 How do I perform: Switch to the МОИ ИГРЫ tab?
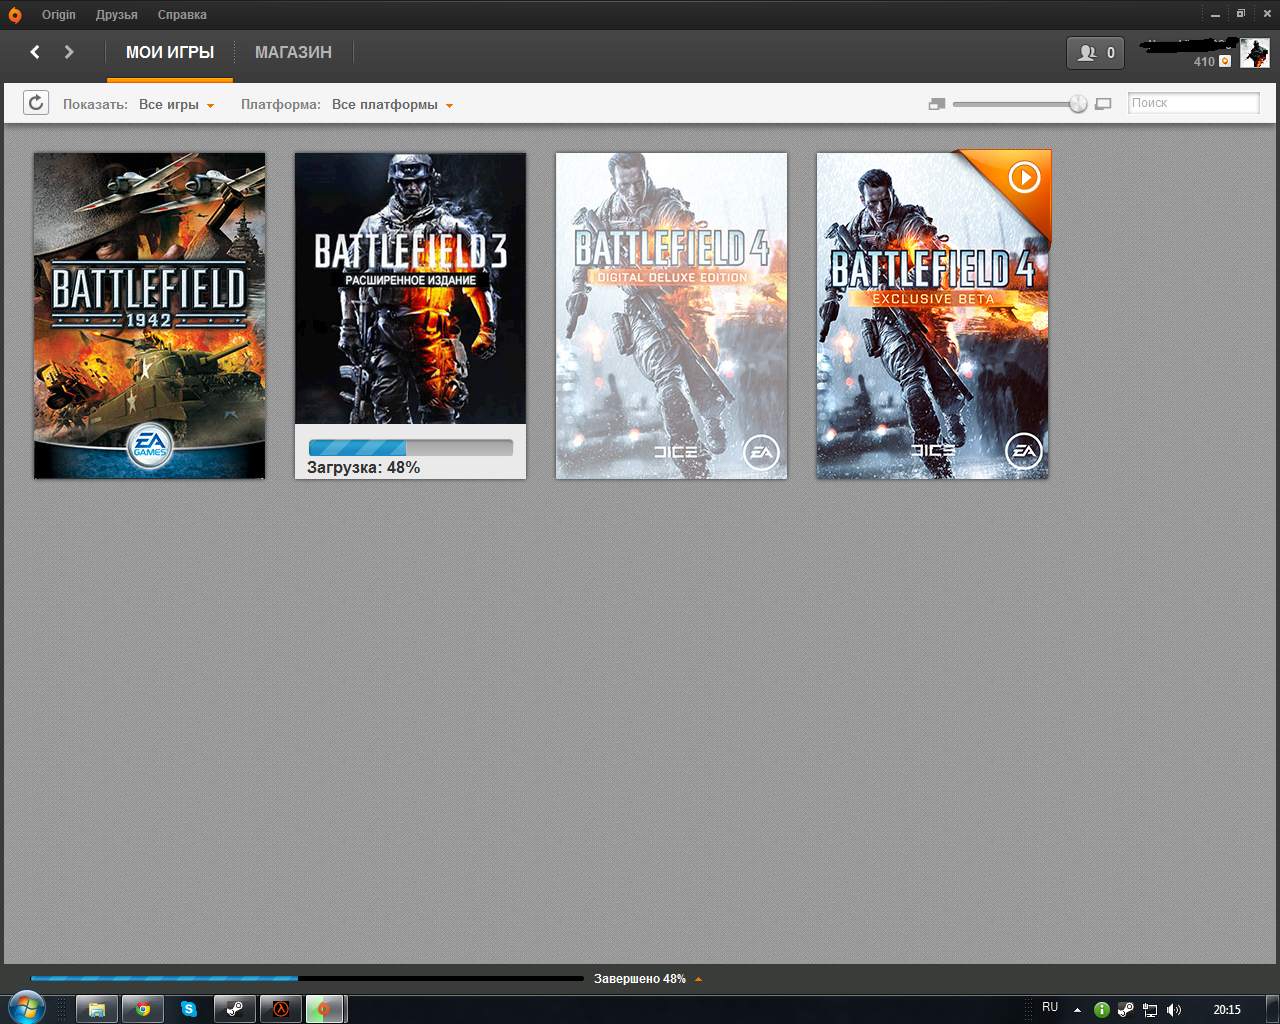(x=170, y=53)
